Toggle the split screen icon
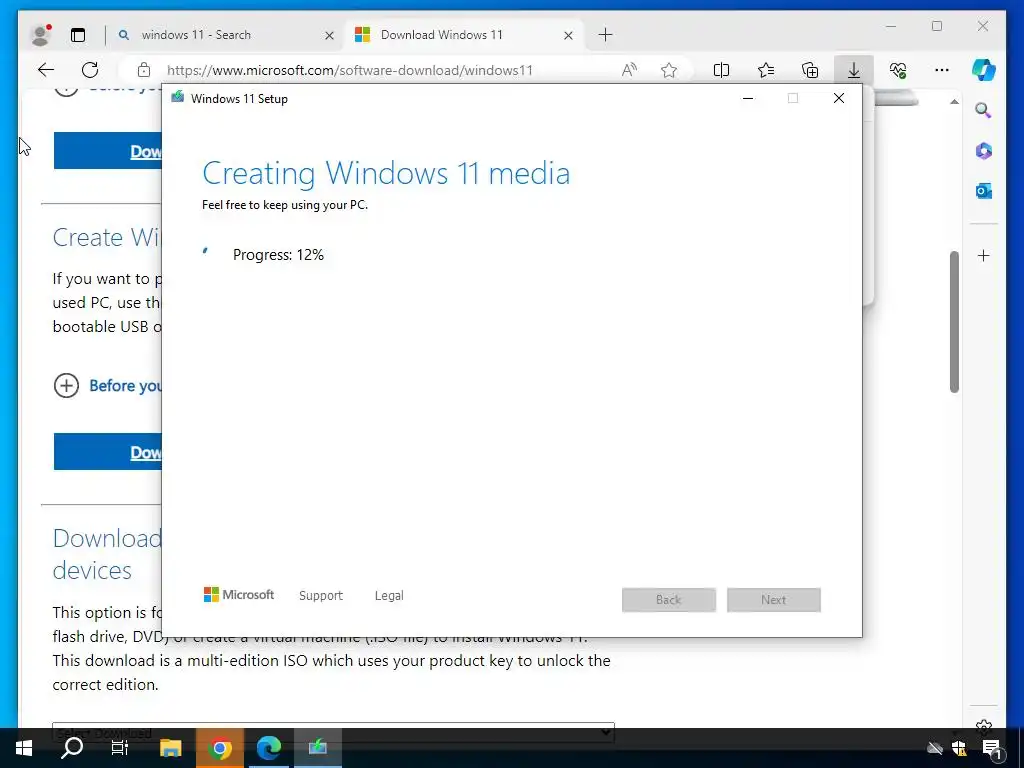The width and height of the screenshot is (1024, 768). click(721, 70)
